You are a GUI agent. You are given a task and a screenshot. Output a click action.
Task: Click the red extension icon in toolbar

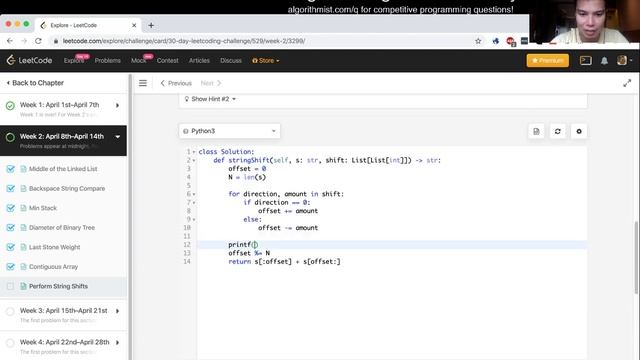(x=510, y=41)
